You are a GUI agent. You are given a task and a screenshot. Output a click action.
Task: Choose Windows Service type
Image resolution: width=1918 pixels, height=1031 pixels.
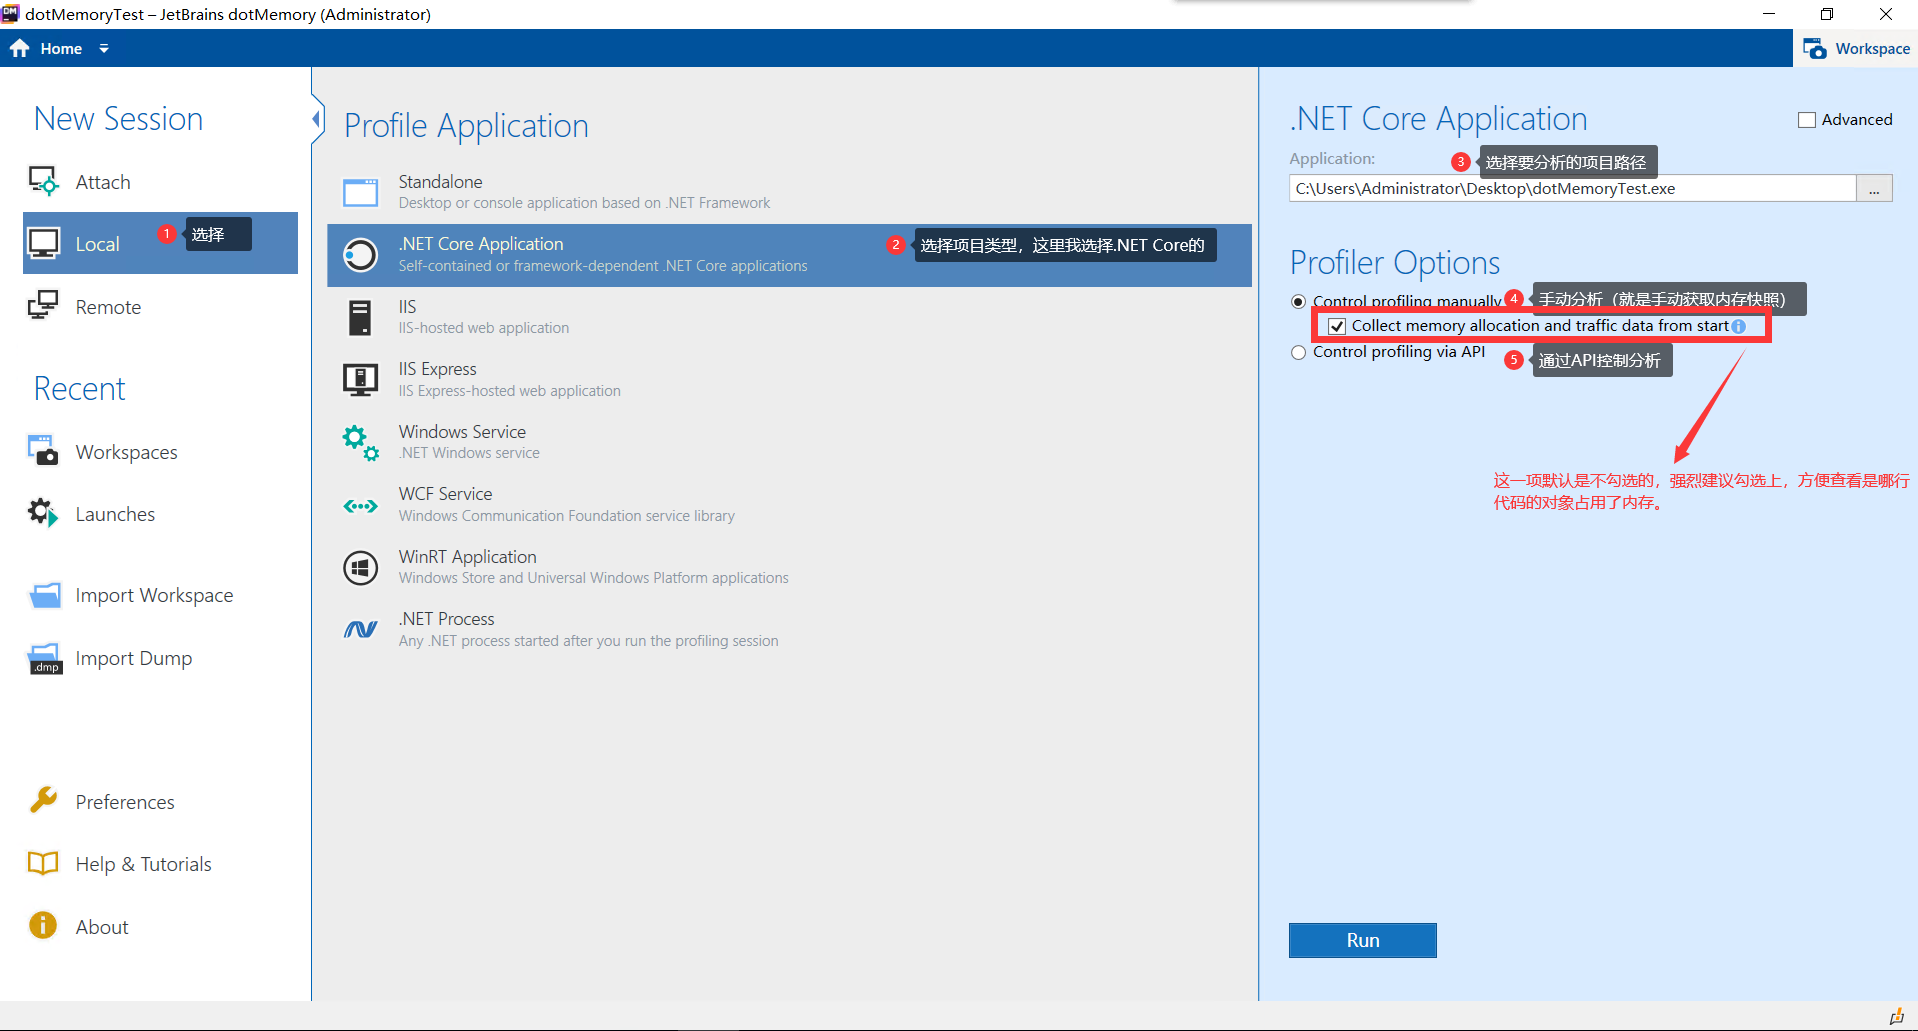click(789, 442)
